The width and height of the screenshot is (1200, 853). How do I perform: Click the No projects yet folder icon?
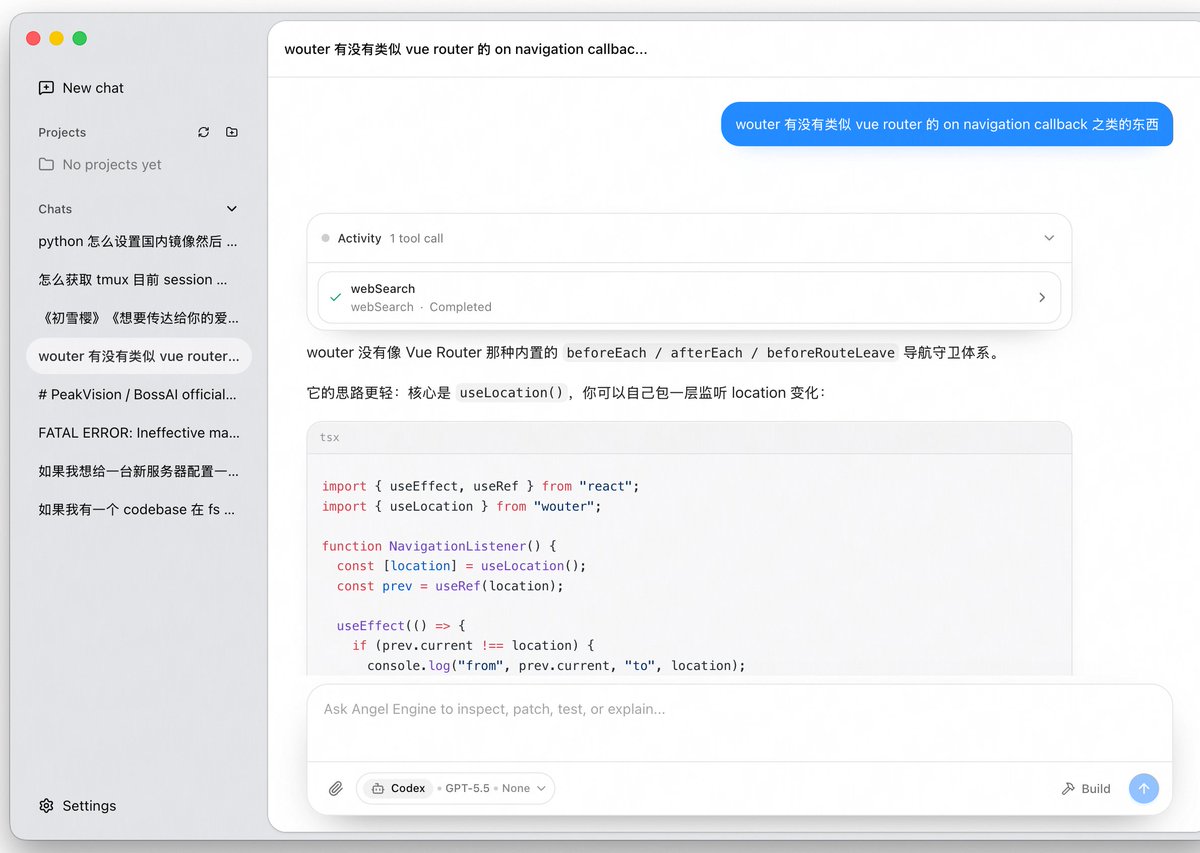click(x=46, y=164)
